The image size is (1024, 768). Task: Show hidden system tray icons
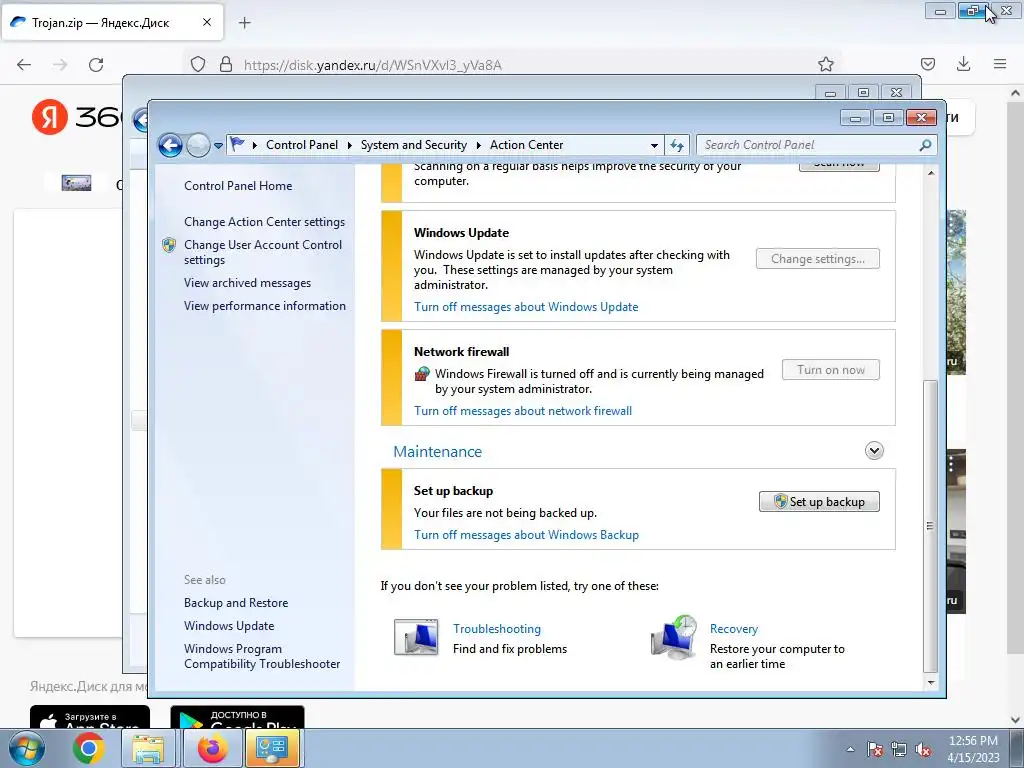850,749
